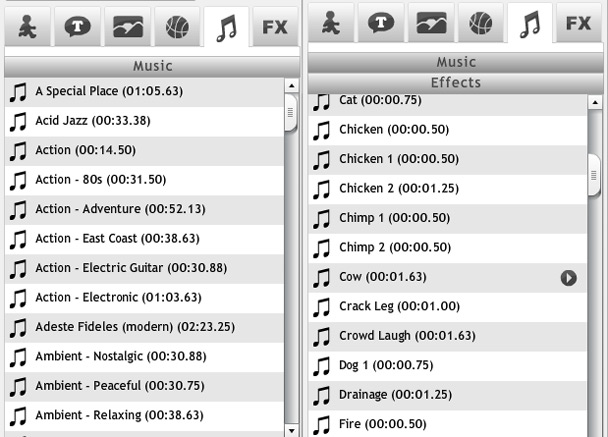
Task: Open the basketball Props tab in right panel
Action: [x=481, y=23]
